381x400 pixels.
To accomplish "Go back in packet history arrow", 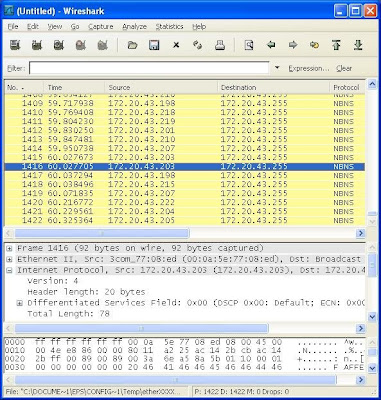I will pos(271,45).
